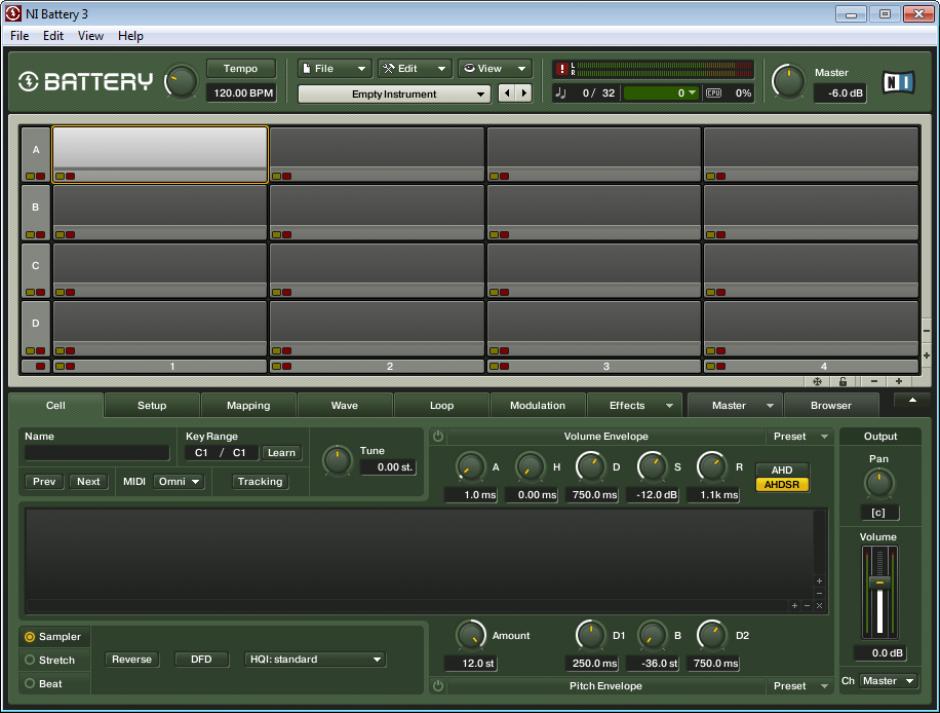Toggle the Pitch Envelope power button
The width and height of the screenshot is (940, 713).
pos(438,686)
